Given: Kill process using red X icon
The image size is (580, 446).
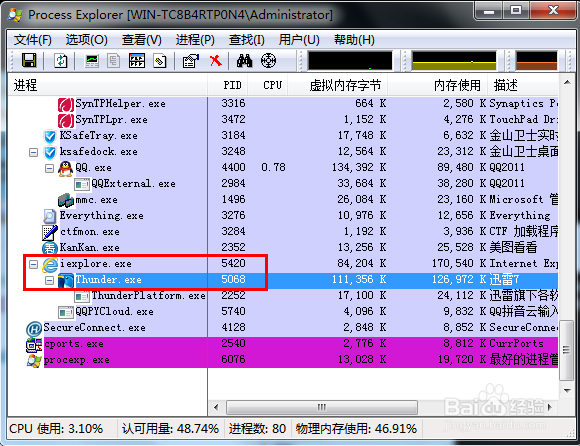Looking at the screenshot, I should coord(215,60).
